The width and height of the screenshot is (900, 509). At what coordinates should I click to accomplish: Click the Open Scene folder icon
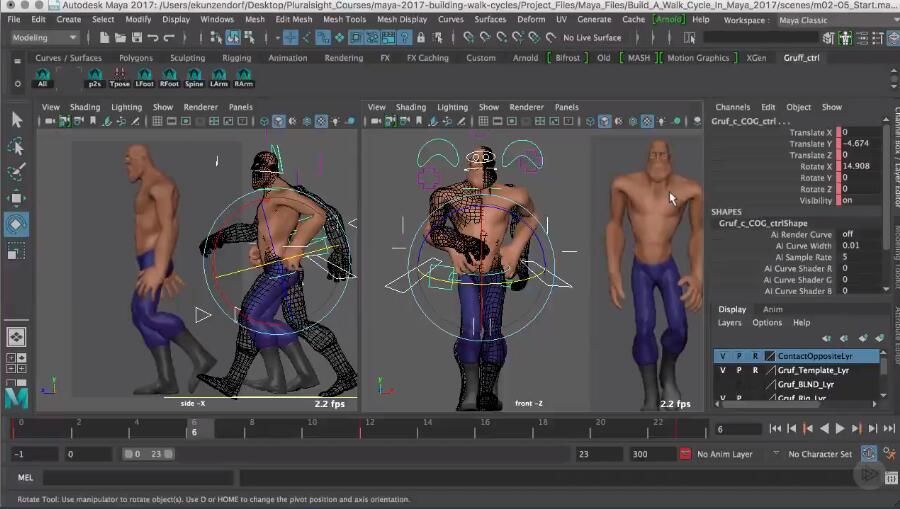[x=120, y=38]
